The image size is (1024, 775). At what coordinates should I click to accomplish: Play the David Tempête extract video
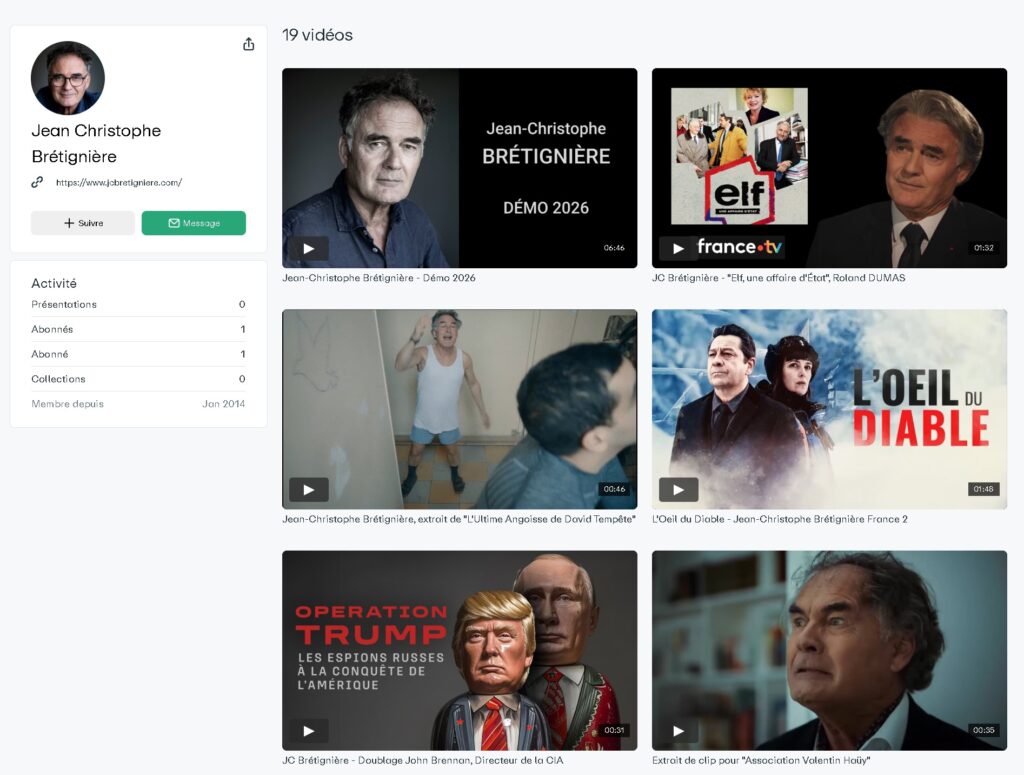tap(309, 490)
